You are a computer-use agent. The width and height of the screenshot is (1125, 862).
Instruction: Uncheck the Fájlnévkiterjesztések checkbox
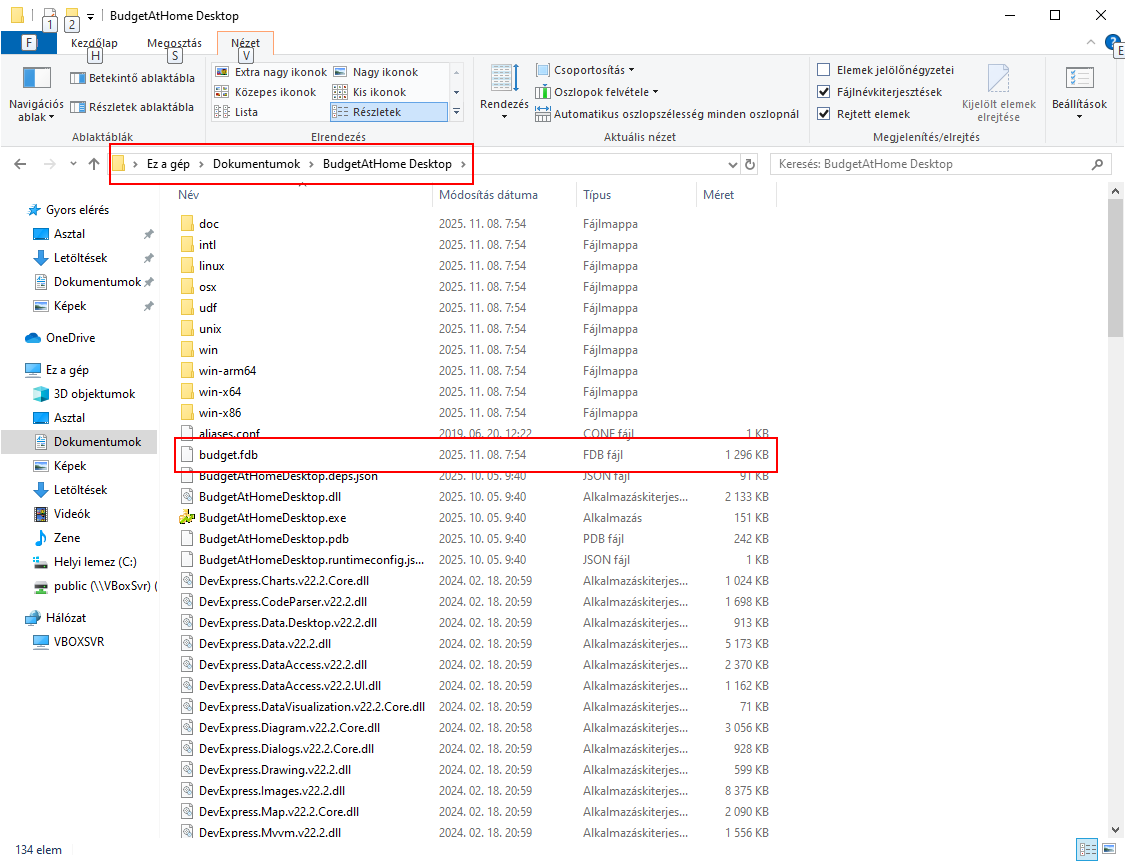(824, 92)
